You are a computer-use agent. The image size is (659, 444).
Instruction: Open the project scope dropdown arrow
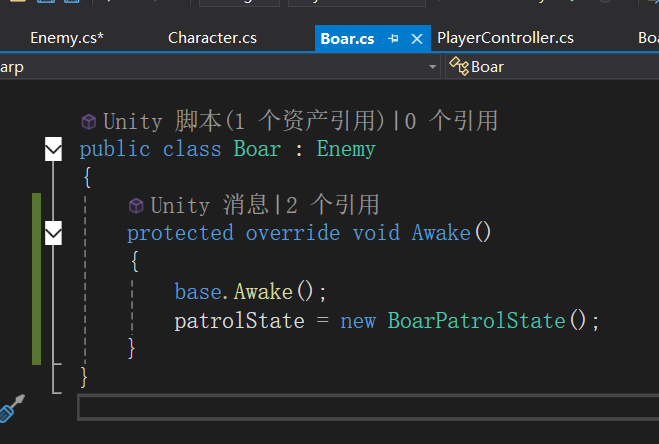point(432,67)
